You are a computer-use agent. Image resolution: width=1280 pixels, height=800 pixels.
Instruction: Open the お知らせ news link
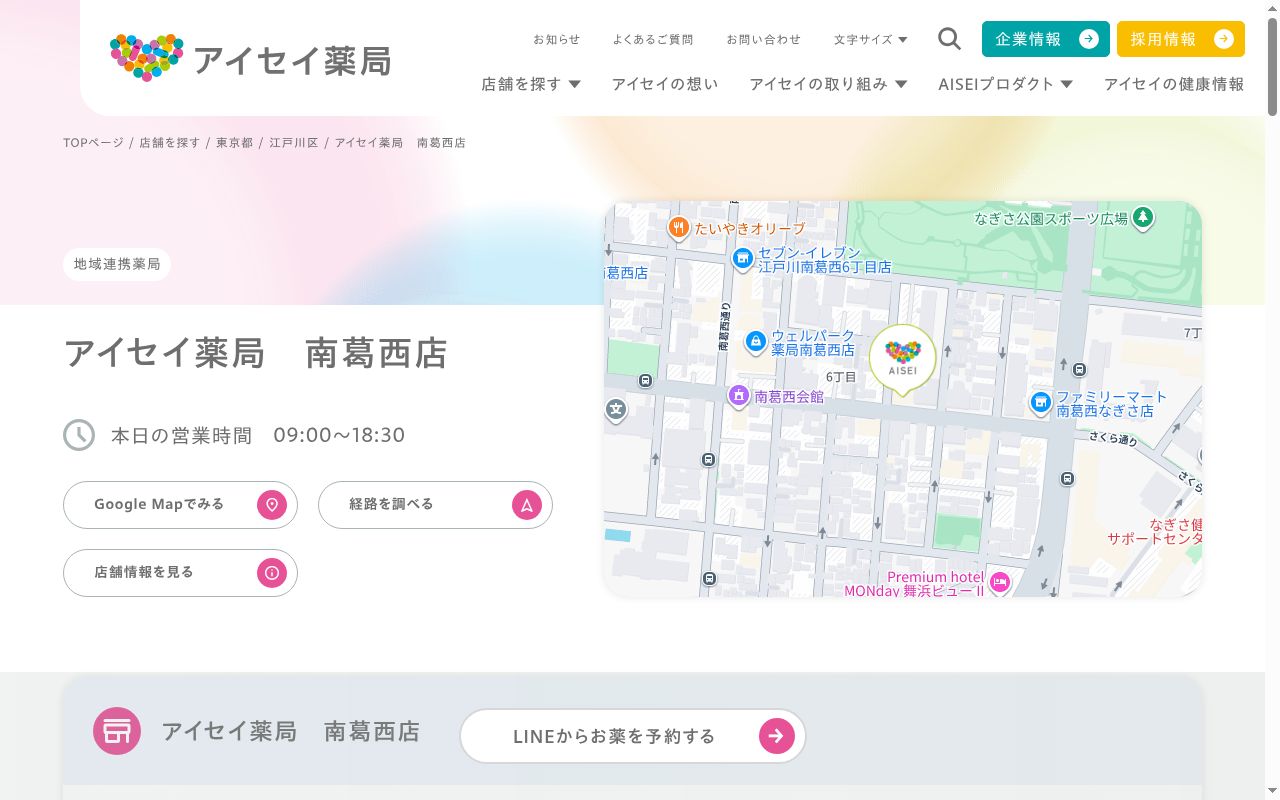pos(557,39)
